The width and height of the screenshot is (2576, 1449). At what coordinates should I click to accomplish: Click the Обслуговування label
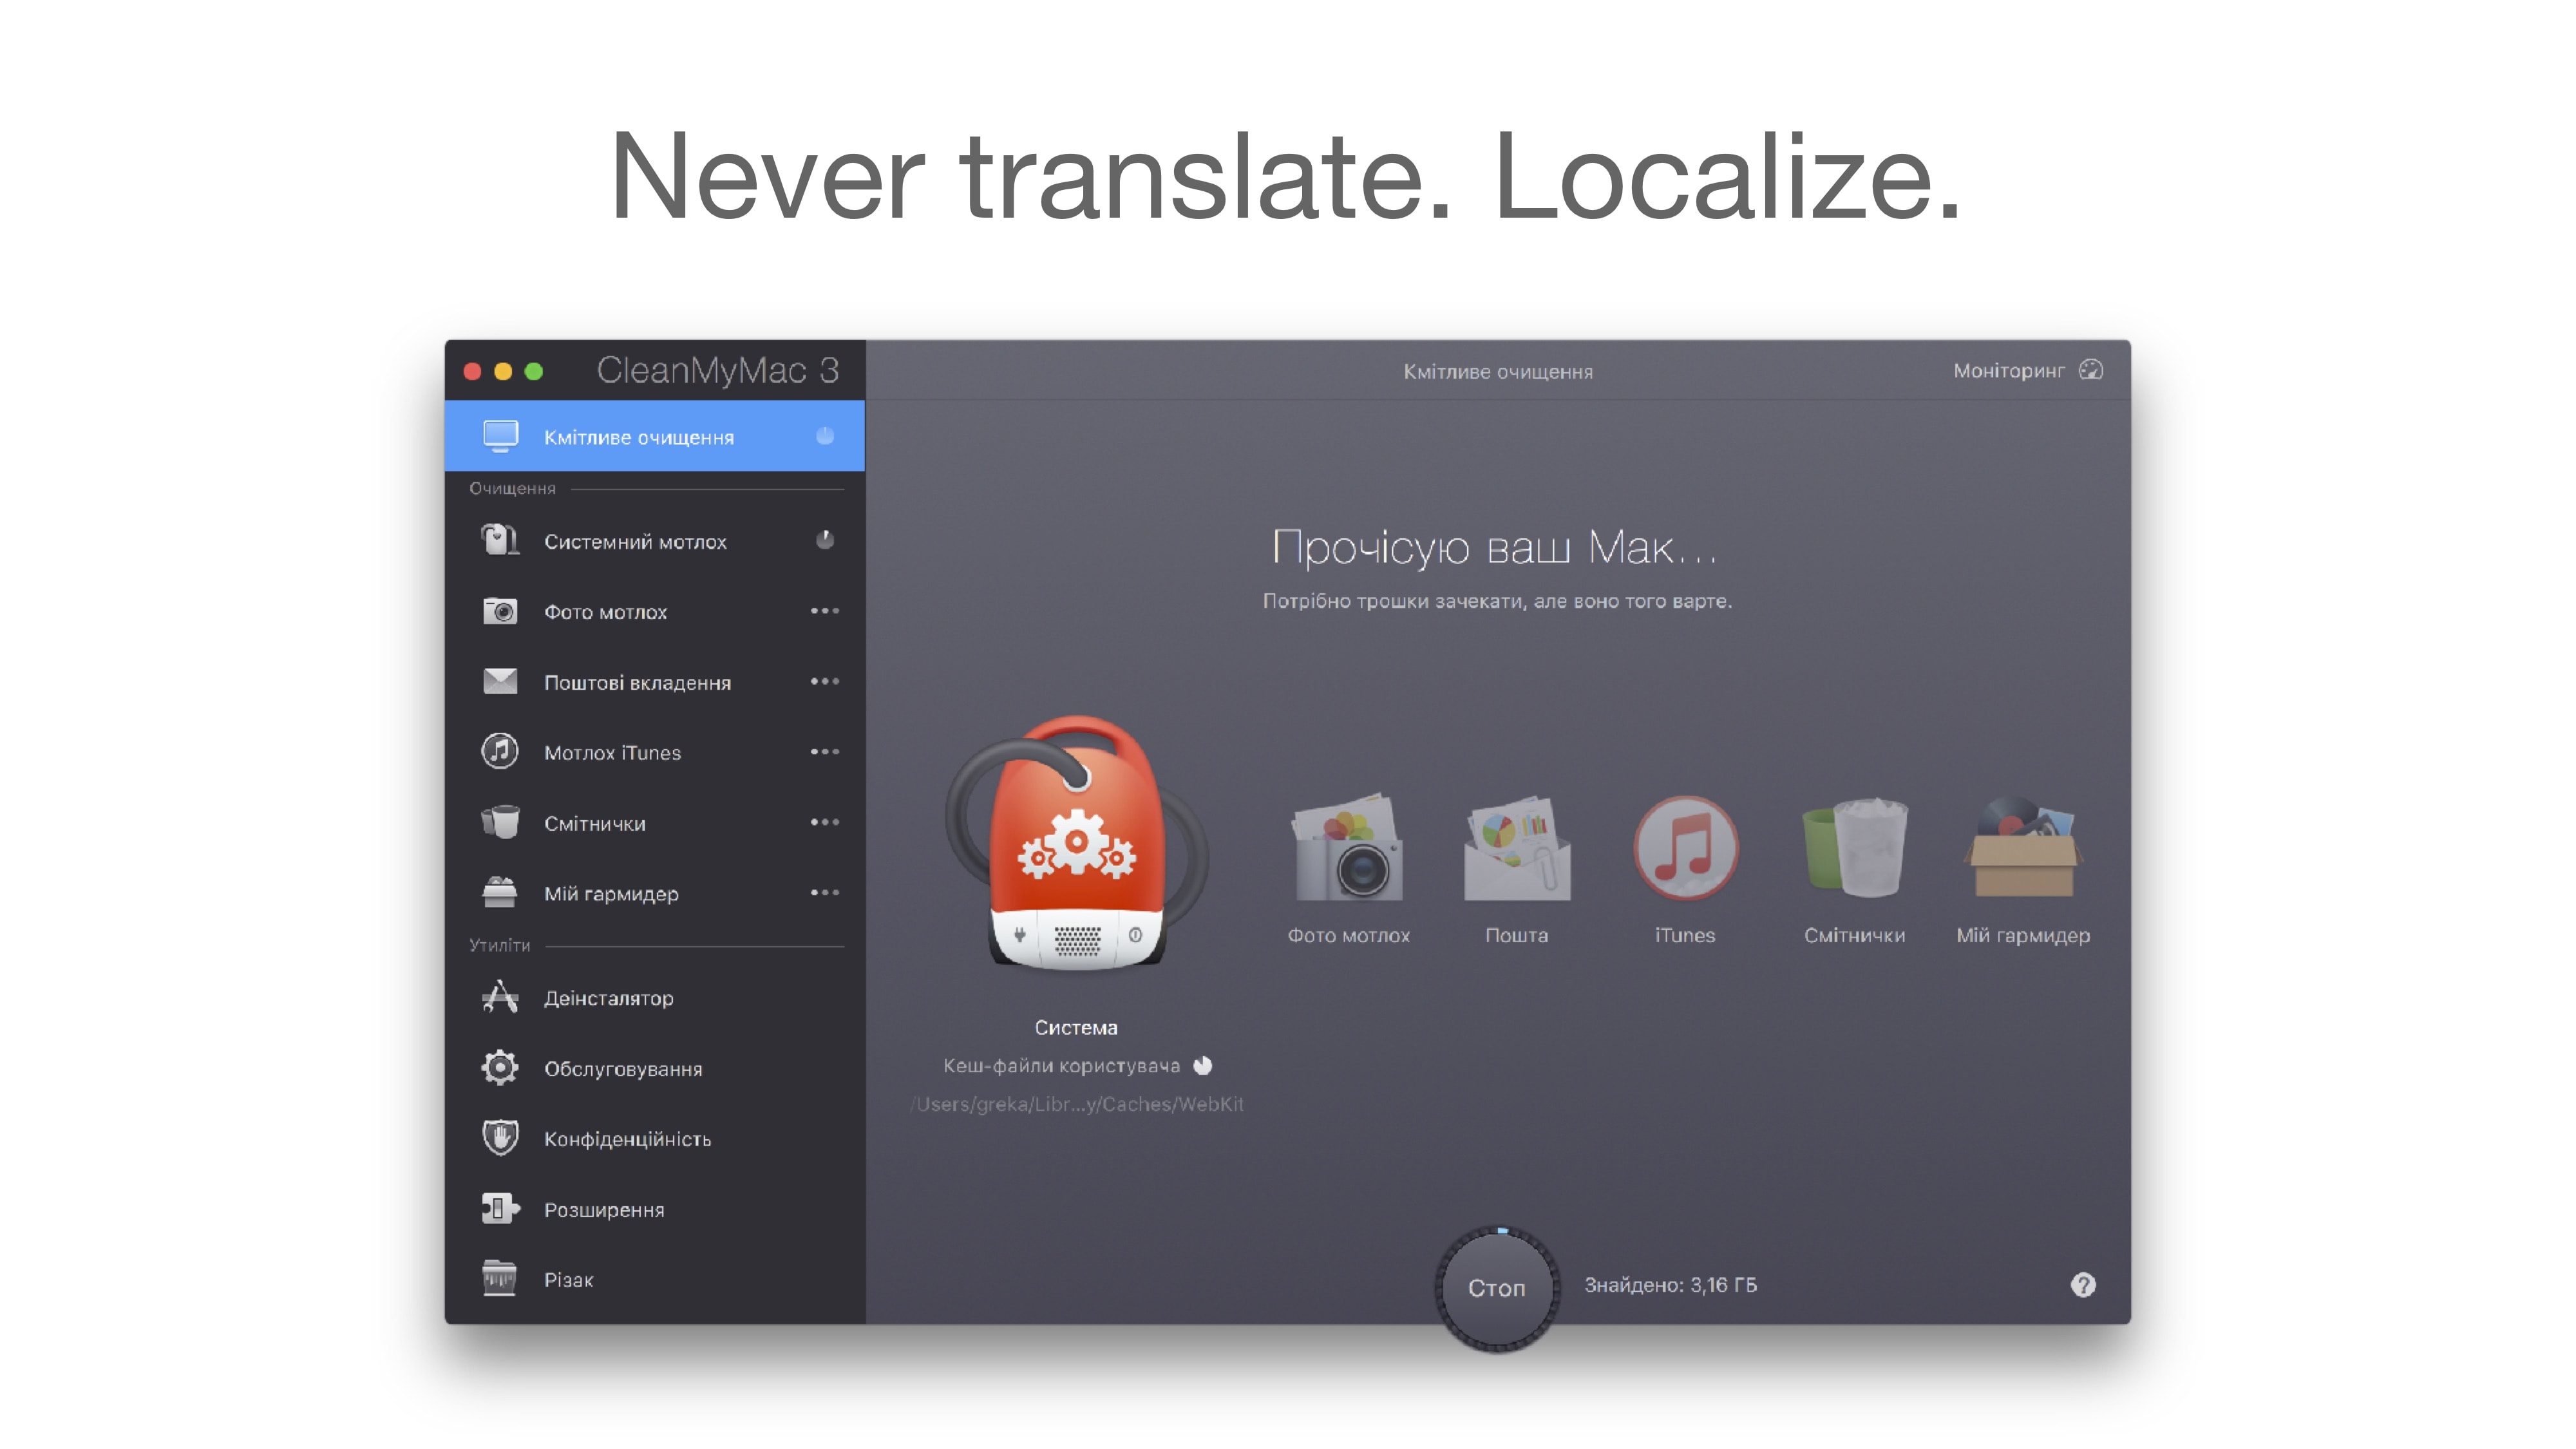[623, 1069]
